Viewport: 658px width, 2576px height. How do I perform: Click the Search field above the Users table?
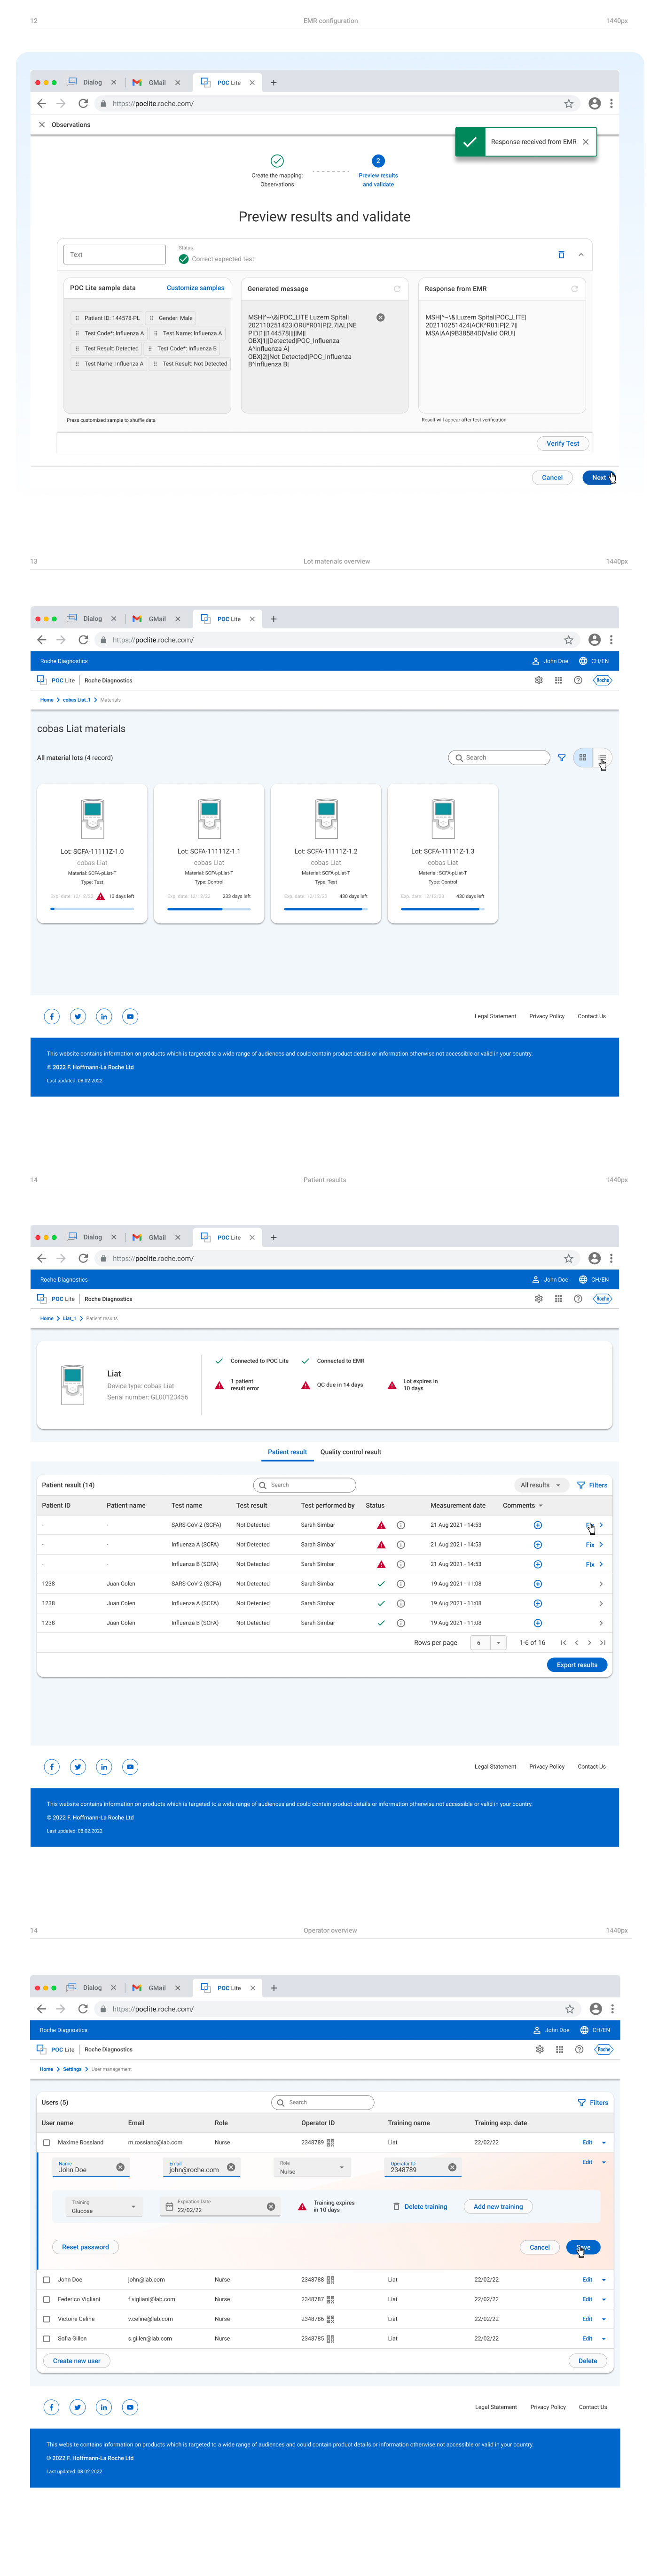(x=323, y=2102)
